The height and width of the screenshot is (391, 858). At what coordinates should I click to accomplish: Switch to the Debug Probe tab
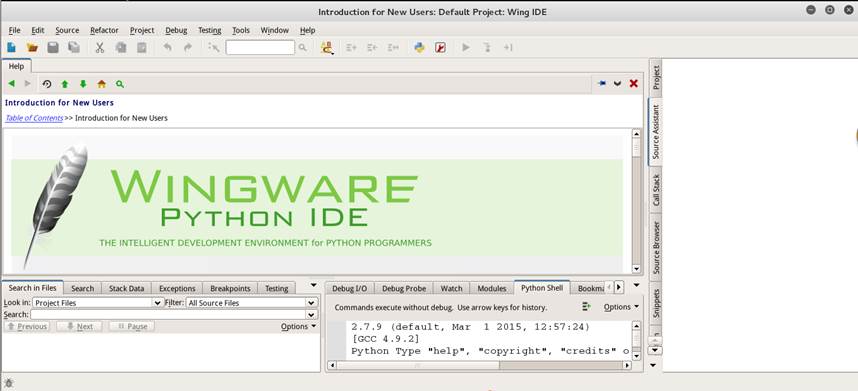[403, 288]
